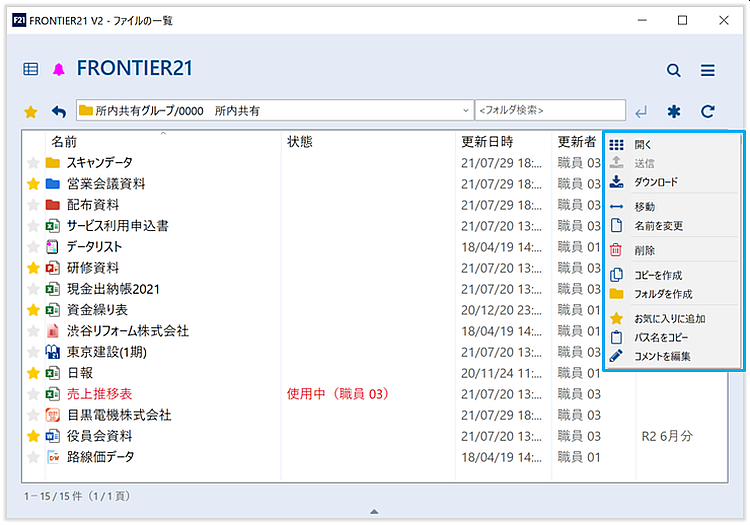Open the search magnifier icon
Screen dimensions: 750x525
tap(674, 70)
